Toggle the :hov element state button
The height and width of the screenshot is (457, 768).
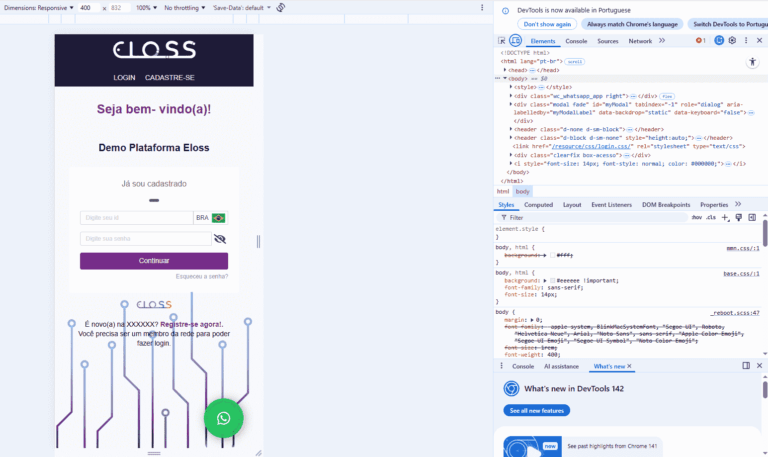696,217
